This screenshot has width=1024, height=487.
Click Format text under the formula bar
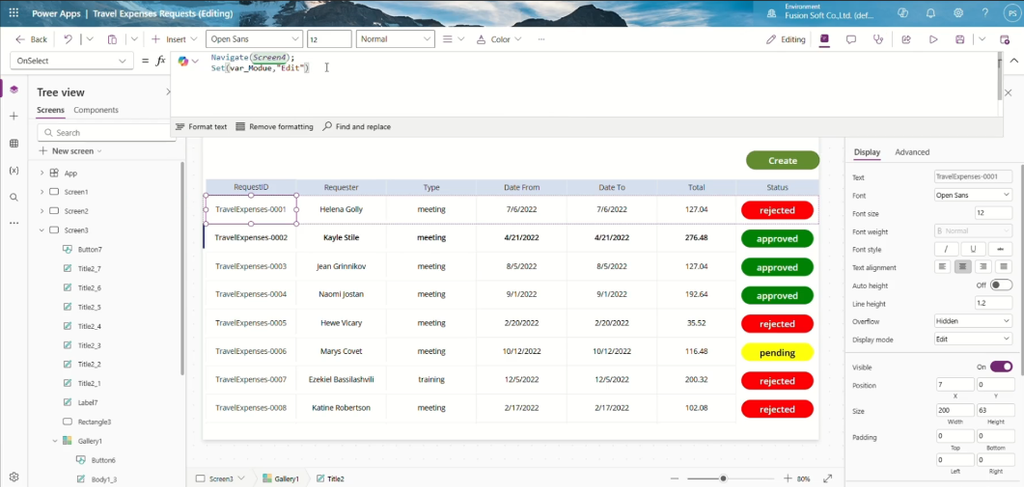click(201, 127)
